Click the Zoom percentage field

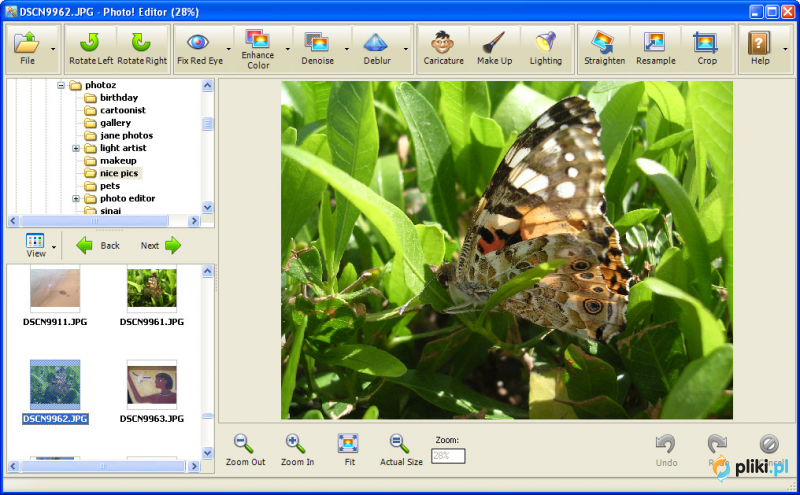(448, 456)
